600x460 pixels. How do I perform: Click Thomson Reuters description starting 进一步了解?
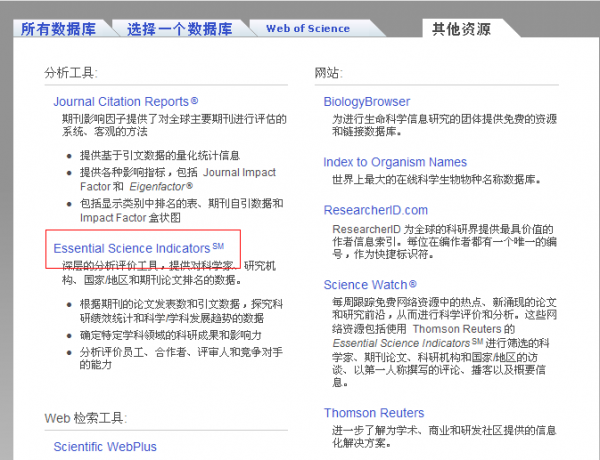(444, 437)
